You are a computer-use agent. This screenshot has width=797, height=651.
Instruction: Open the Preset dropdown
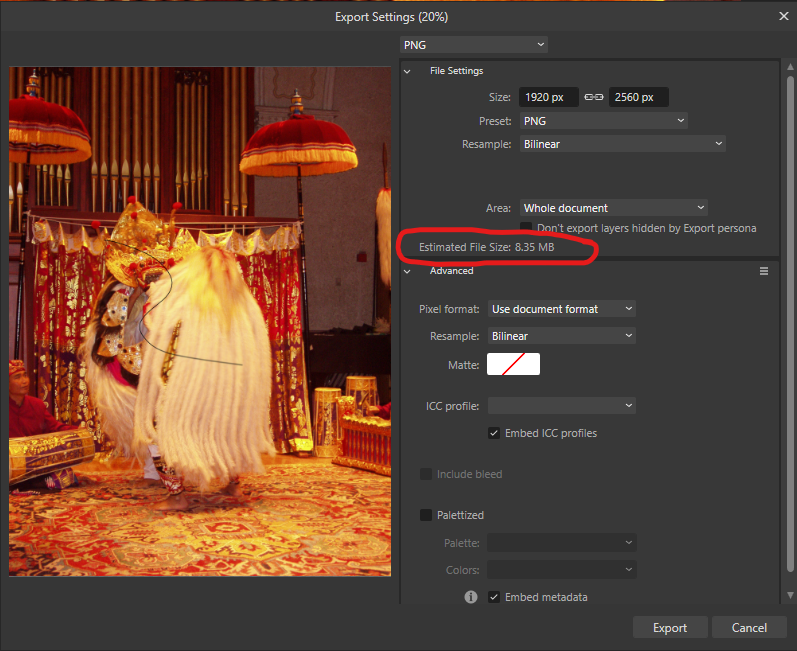[603, 121]
